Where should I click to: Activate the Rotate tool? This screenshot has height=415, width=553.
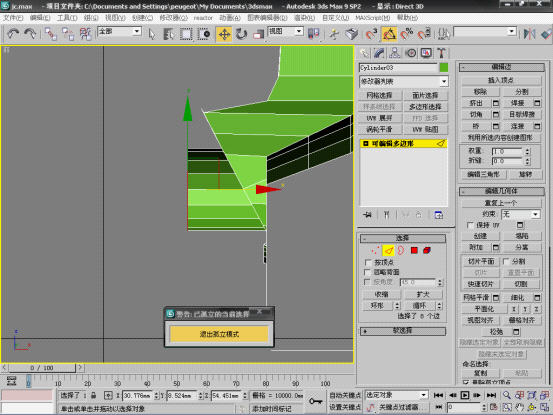(x=242, y=34)
